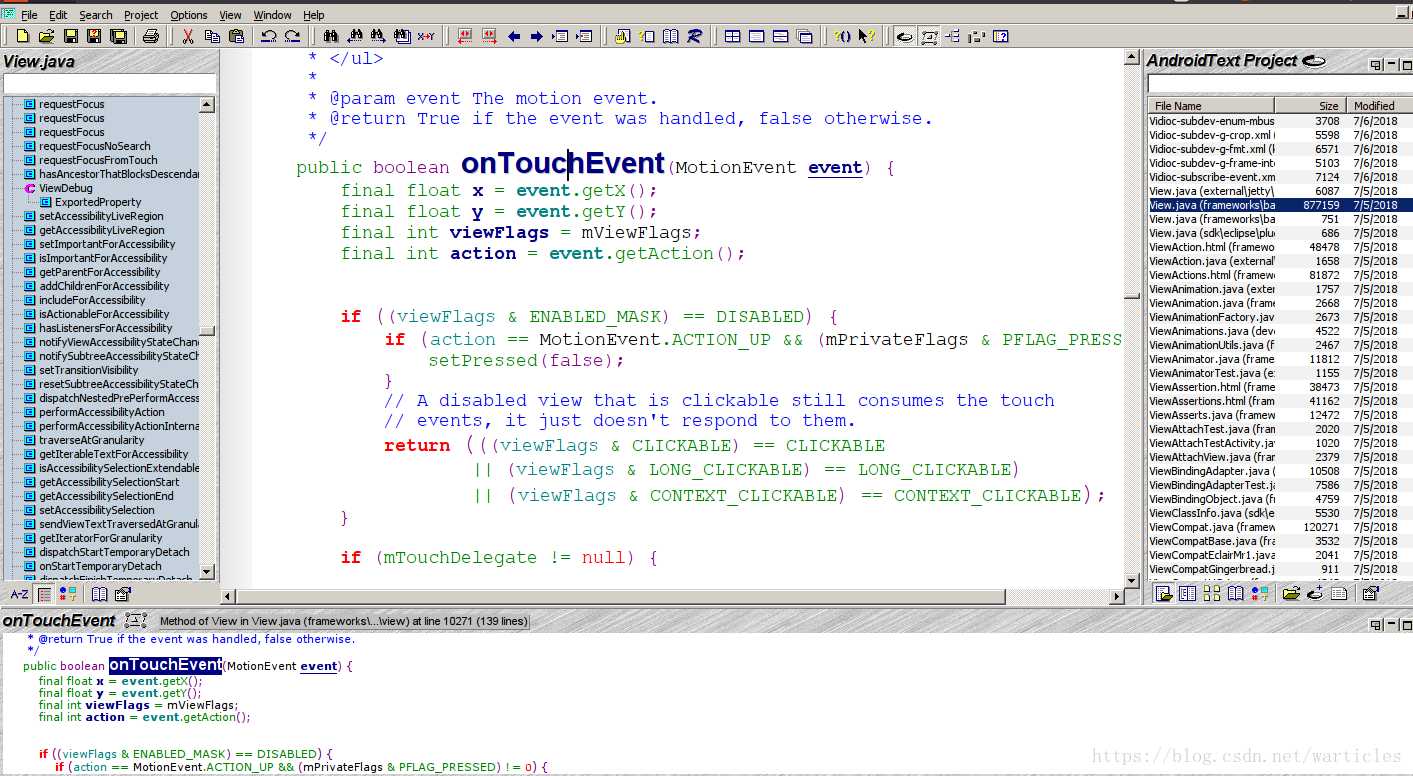Click the context Help pointer-question icon

[866, 36]
